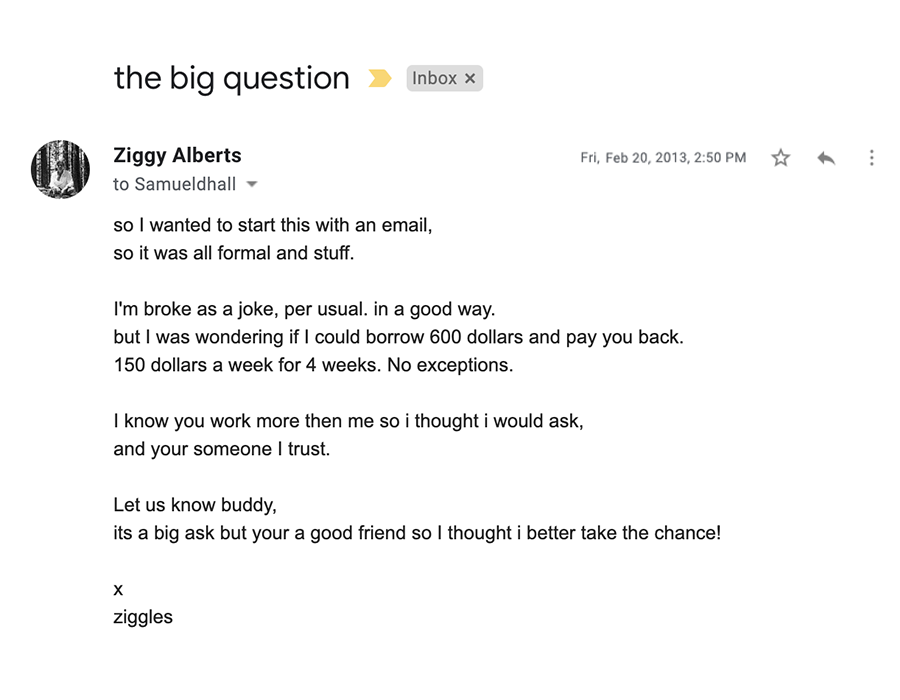Click the 'x' sign-off above ziggles
Image resolution: width=900 pixels, height=700 pixels.
(x=118, y=589)
